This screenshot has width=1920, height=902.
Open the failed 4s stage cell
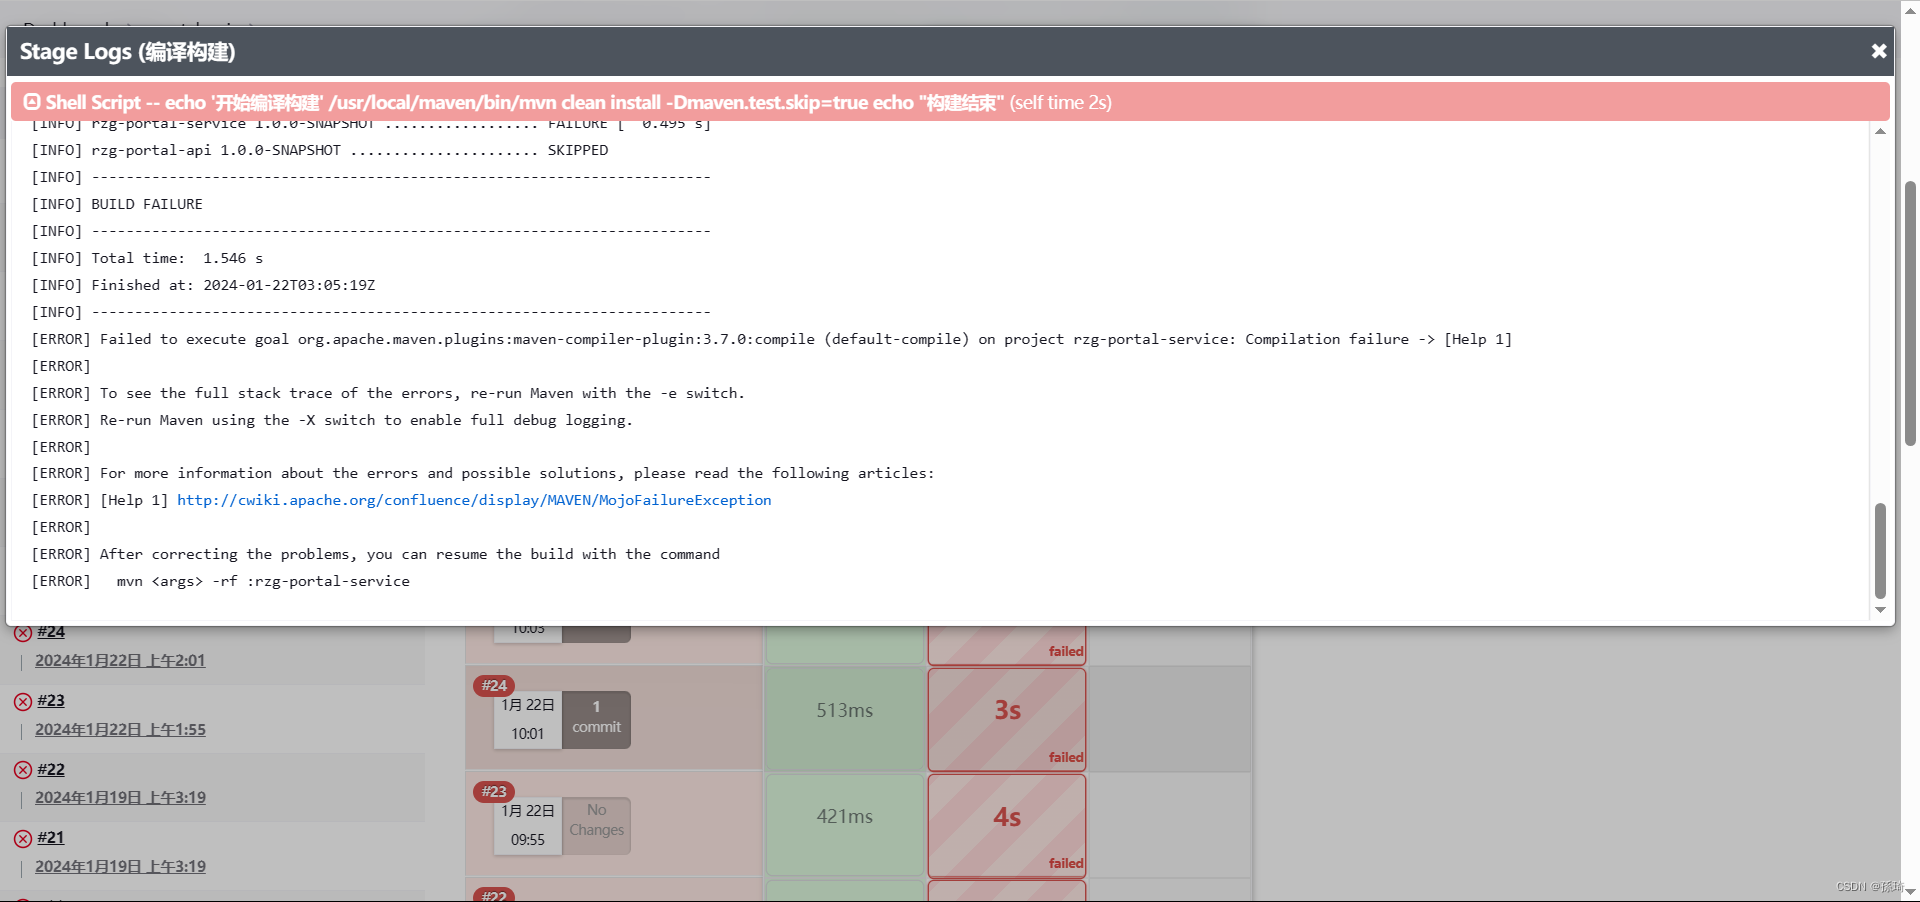[1007, 824]
